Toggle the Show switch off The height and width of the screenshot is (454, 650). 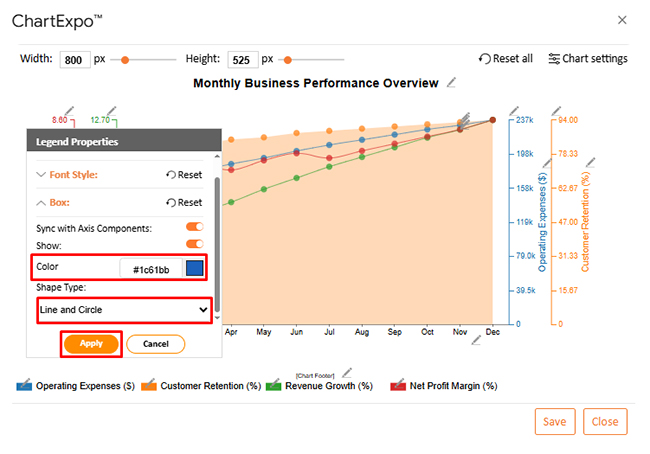pos(194,244)
